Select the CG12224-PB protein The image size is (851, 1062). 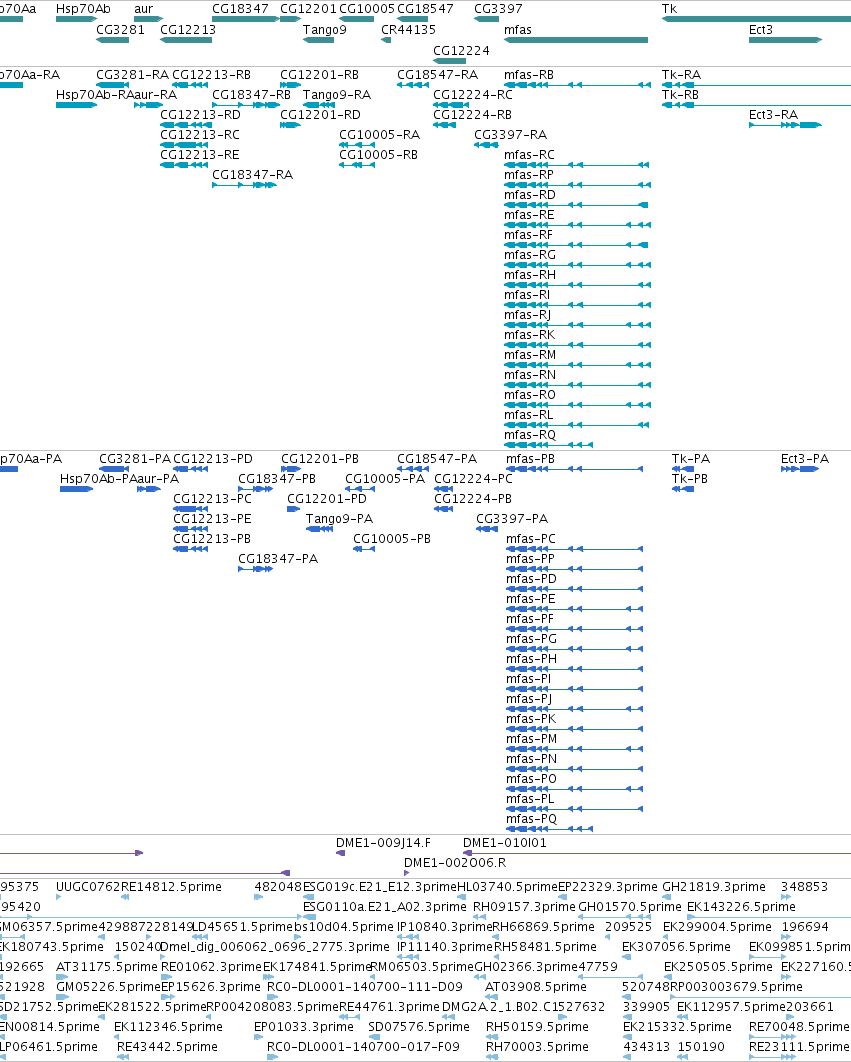click(x=443, y=509)
